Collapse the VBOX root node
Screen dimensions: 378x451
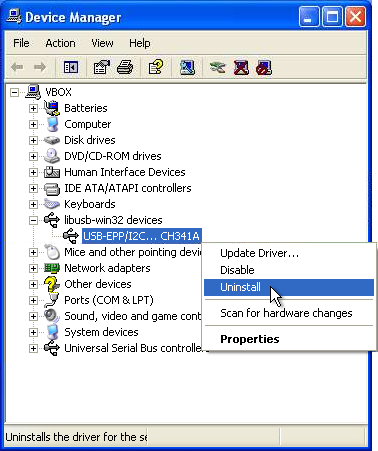click(x=14, y=92)
